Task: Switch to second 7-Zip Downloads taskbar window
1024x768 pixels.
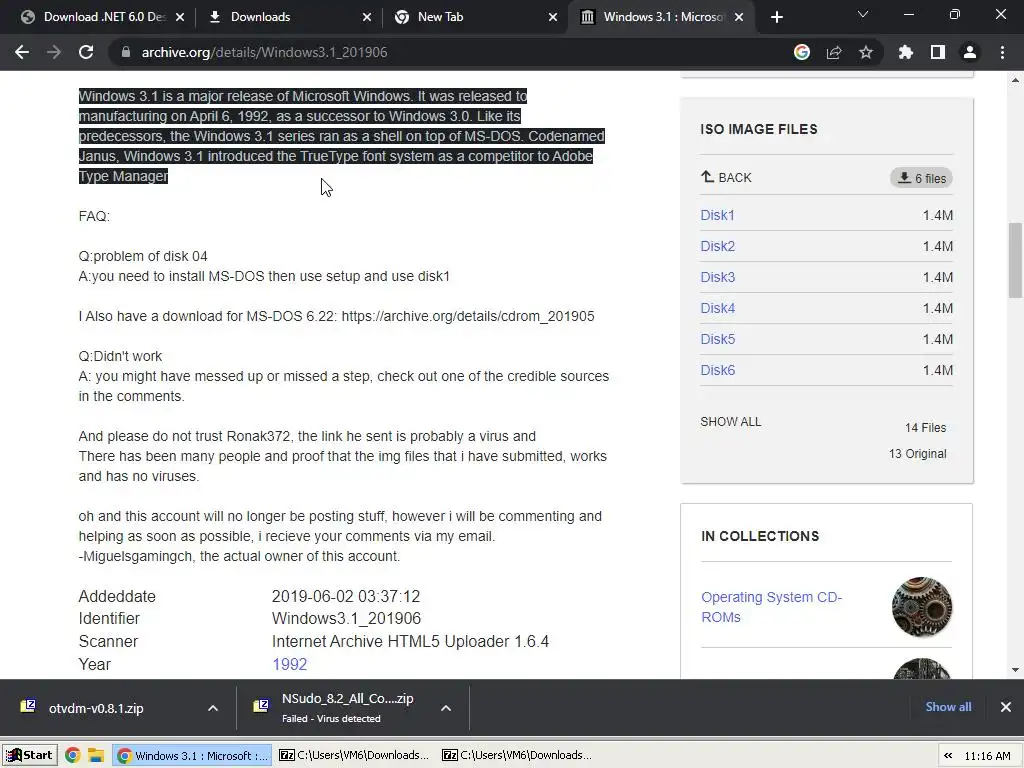Action: coord(518,756)
